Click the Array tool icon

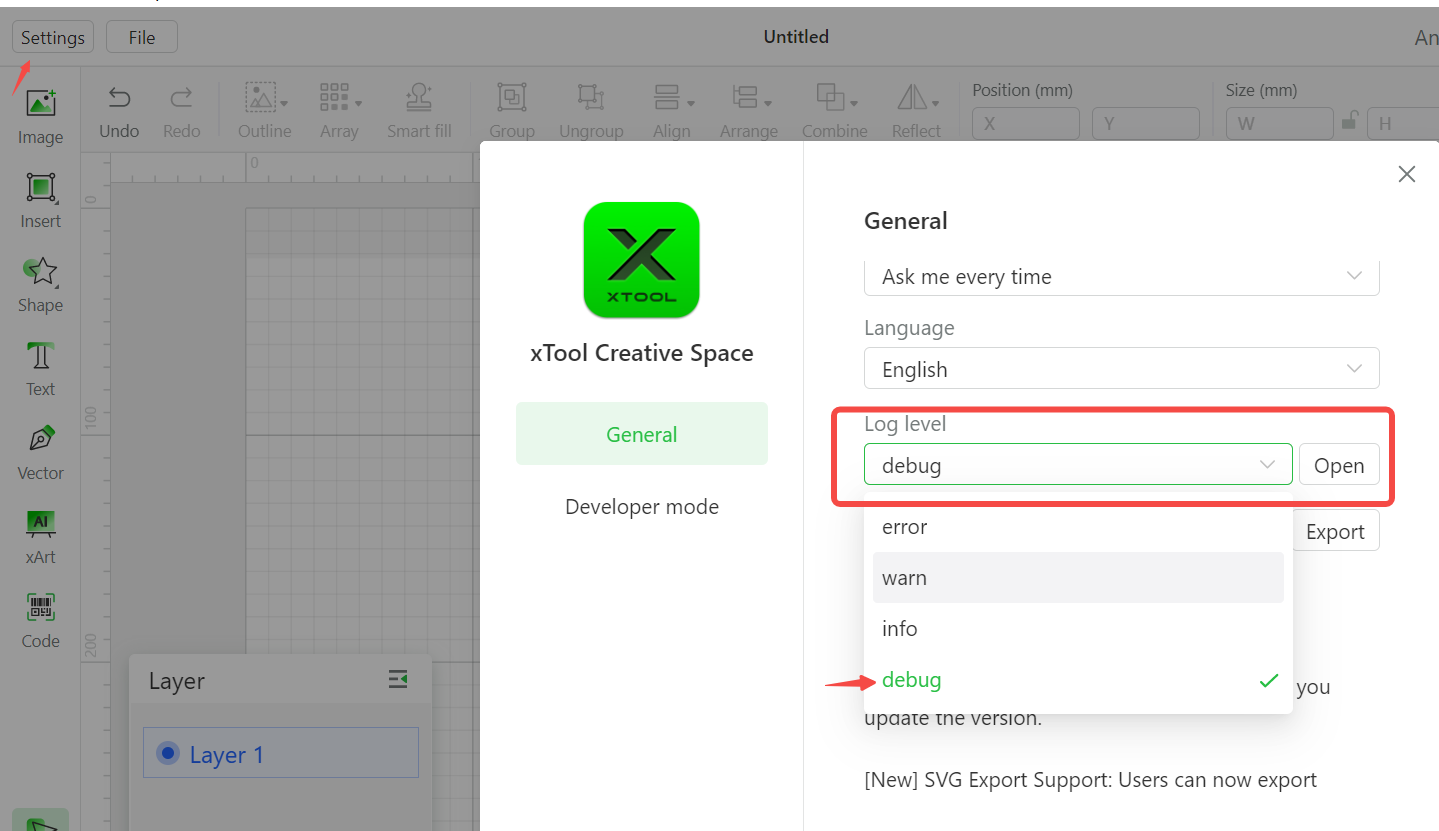[x=333, y=97]
